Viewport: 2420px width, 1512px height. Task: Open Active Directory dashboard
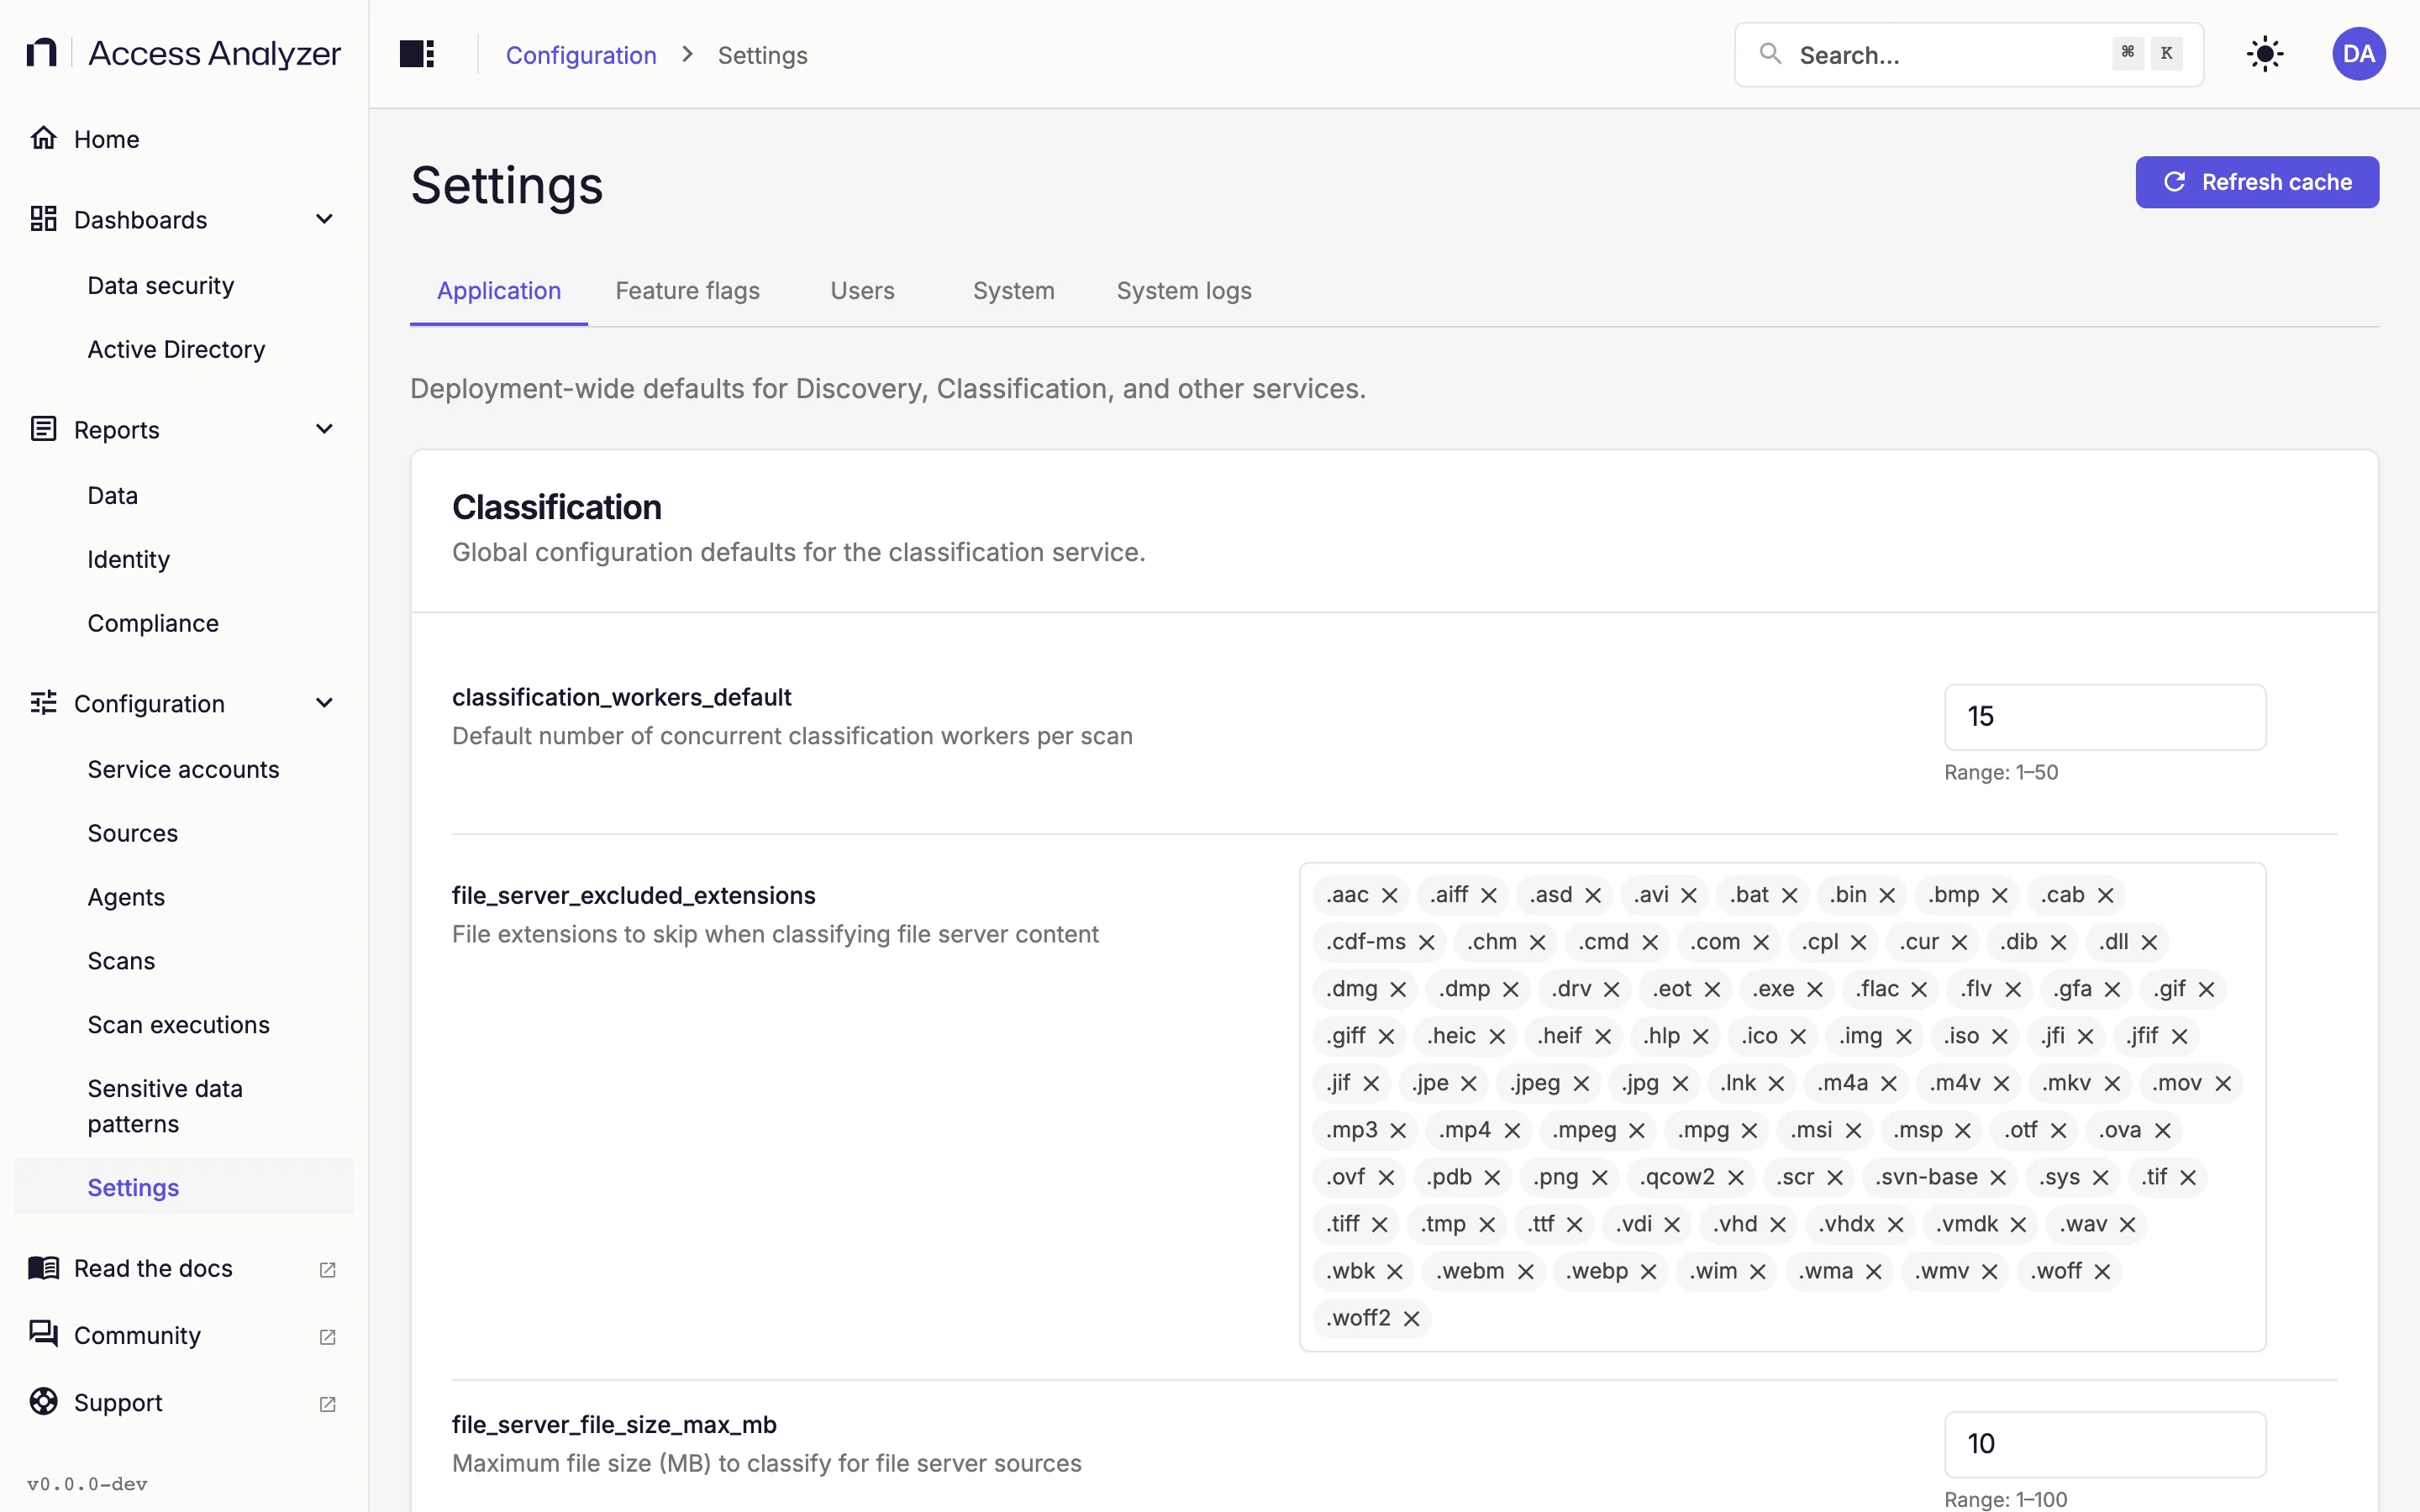(x=176, y=349)
